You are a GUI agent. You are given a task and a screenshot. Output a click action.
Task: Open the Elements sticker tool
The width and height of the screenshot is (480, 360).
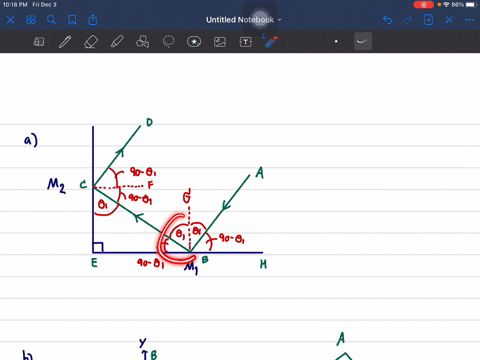coord(194,42)
